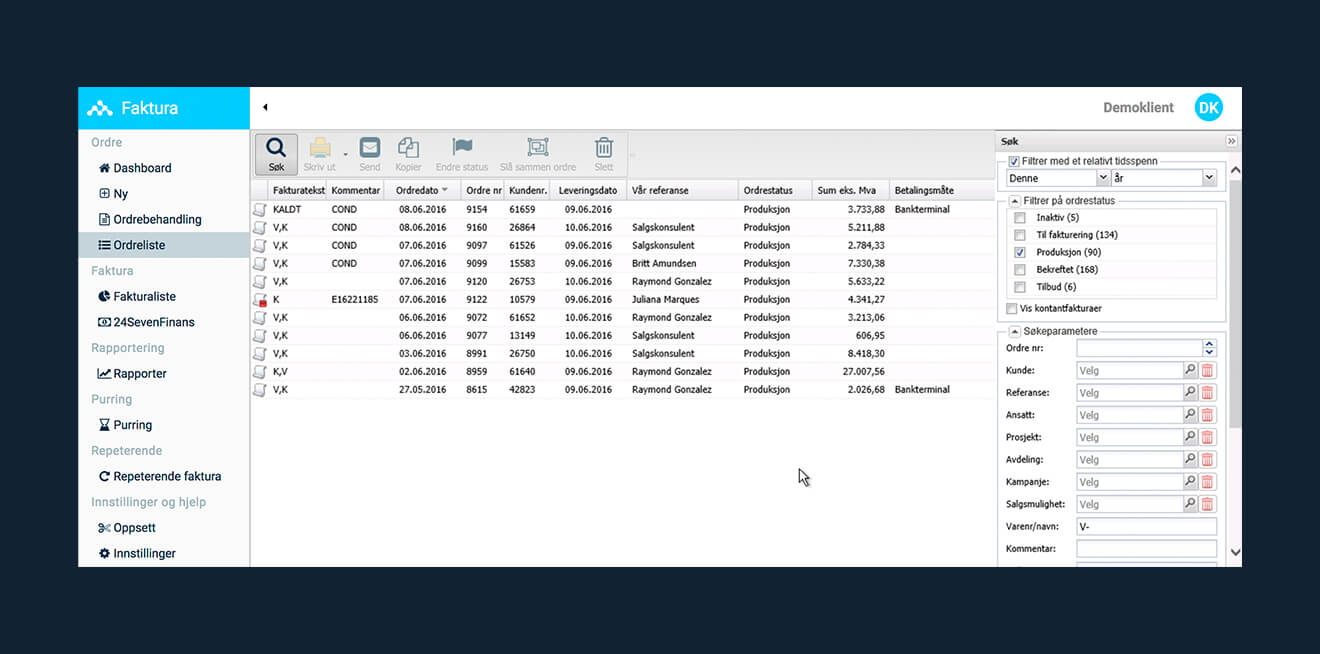Toggle Filtrer med et relativt tidsspenn checkbox
This screenshot has height=654, width=1320.
point(1014,161)
